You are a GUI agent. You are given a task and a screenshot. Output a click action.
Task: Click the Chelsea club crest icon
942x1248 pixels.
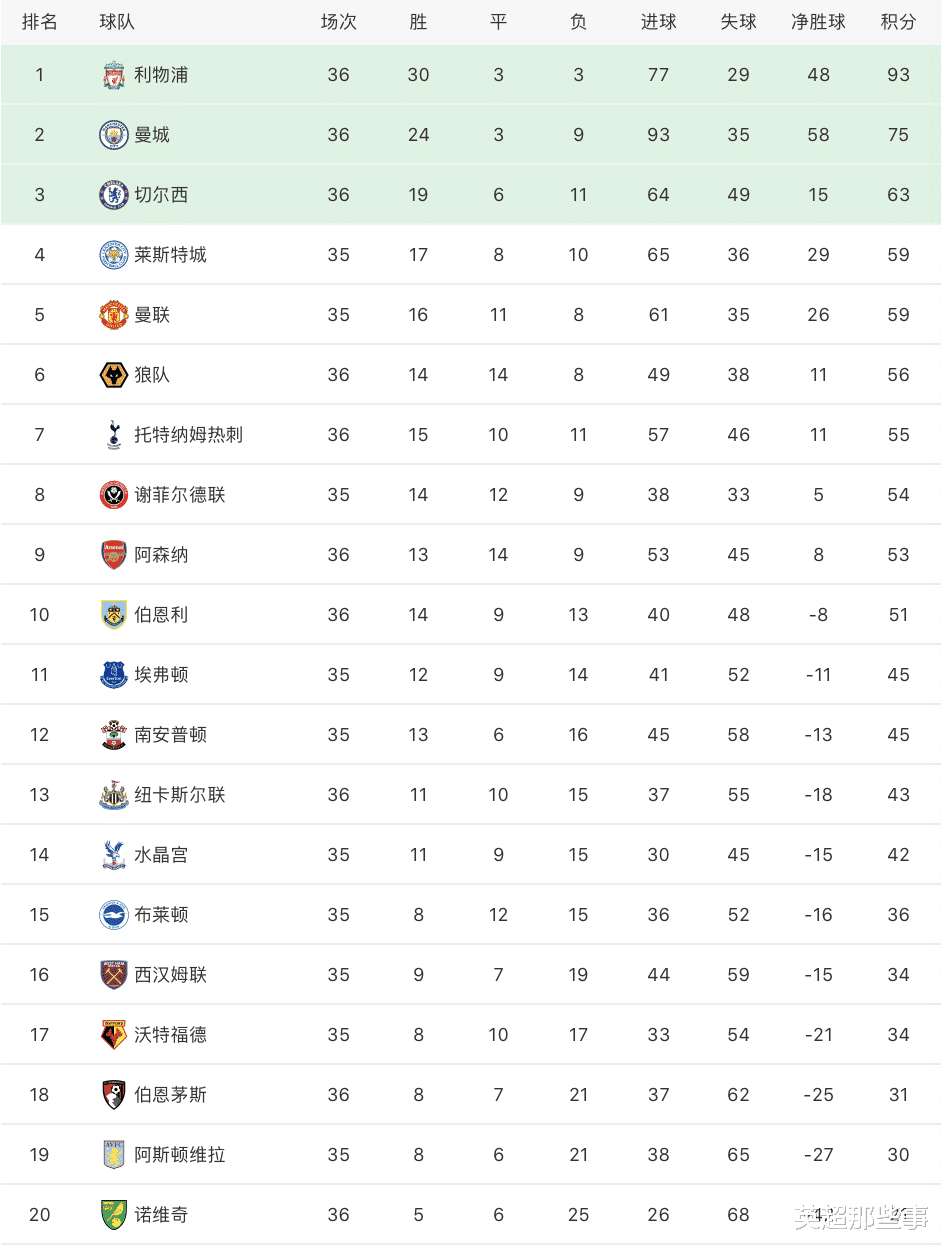[114, 195]
